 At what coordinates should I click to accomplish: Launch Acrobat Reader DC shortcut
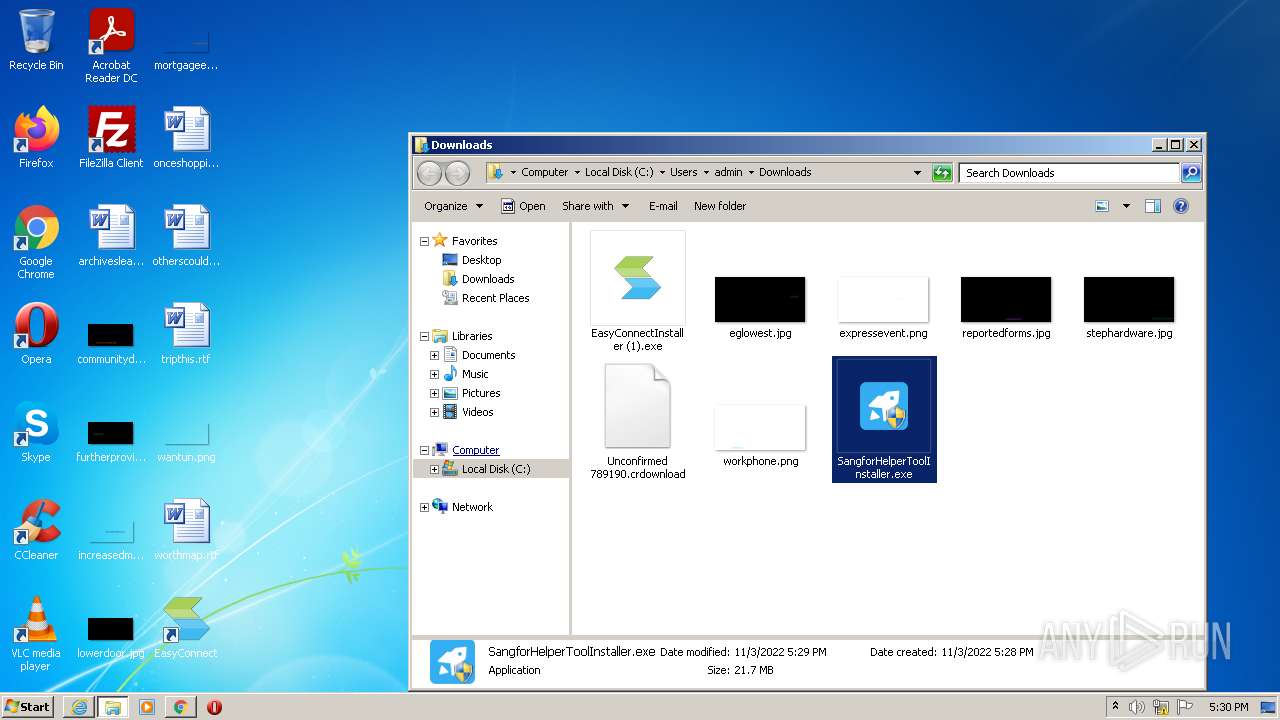111,46
